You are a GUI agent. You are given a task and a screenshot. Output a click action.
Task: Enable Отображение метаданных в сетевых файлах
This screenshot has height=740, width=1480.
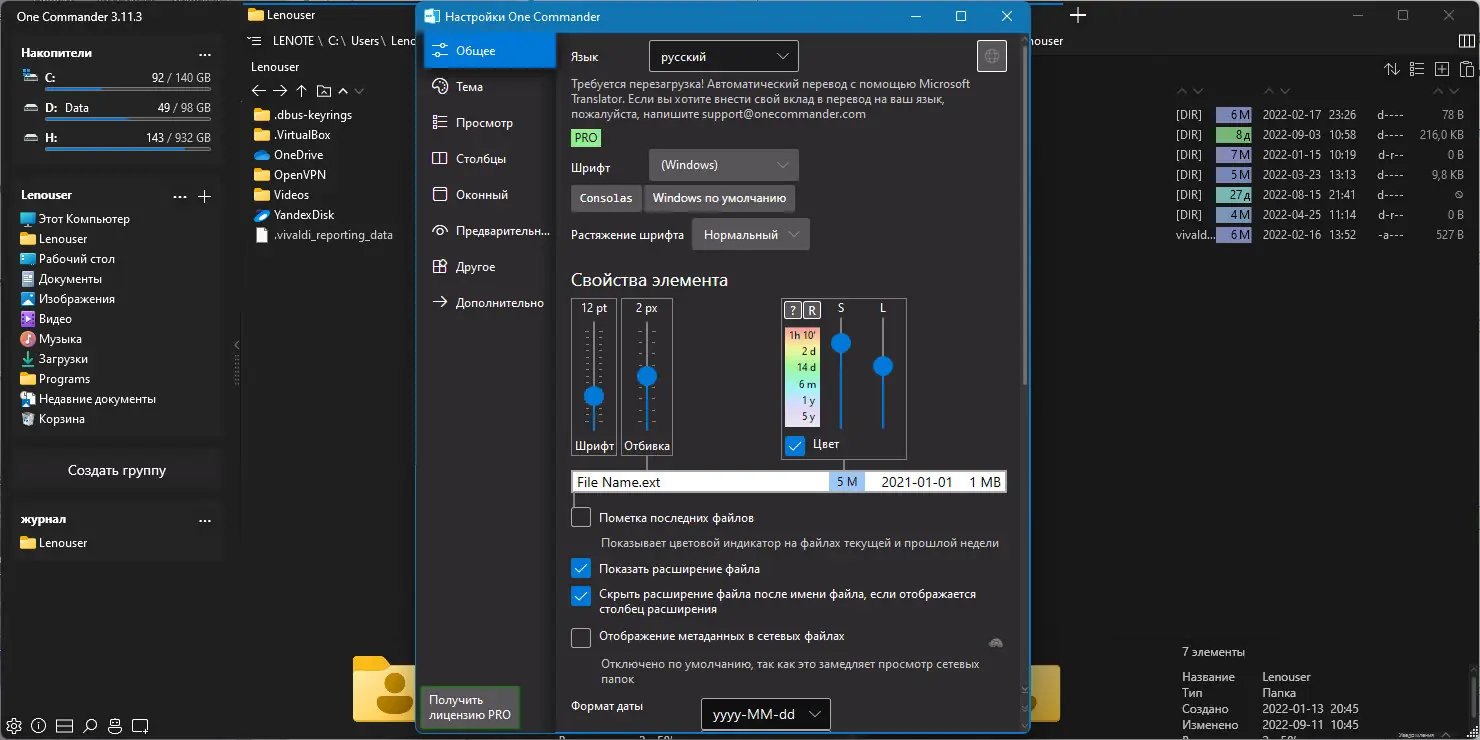coord(581,637)
